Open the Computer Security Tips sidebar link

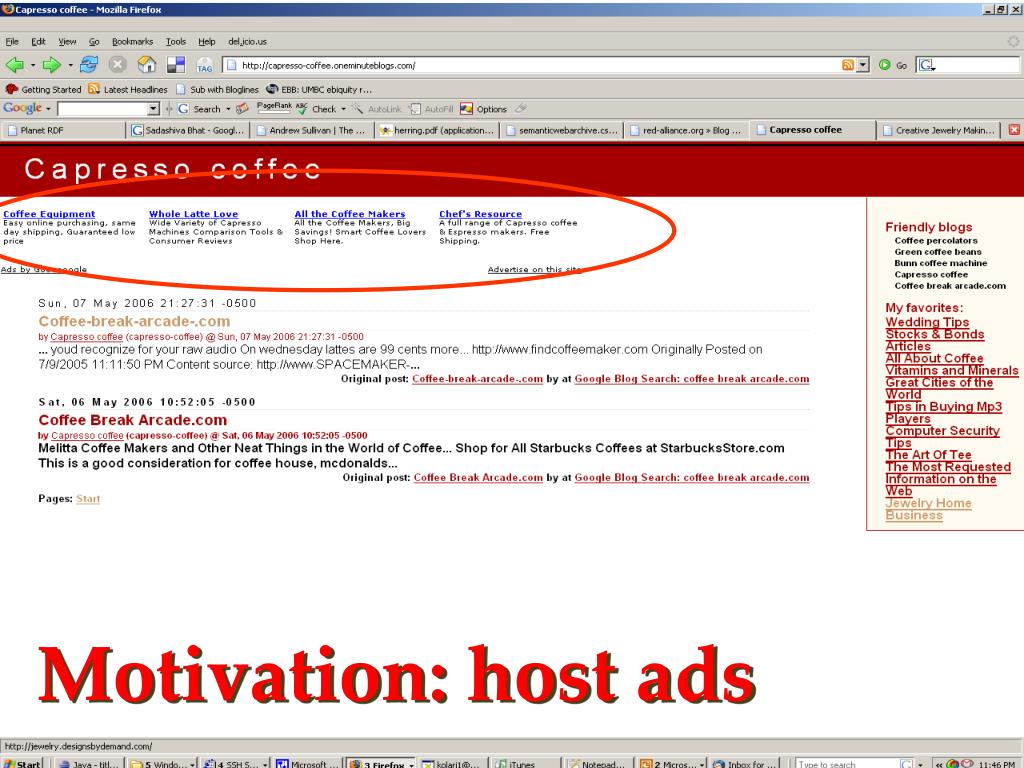[x=942, y=436]
